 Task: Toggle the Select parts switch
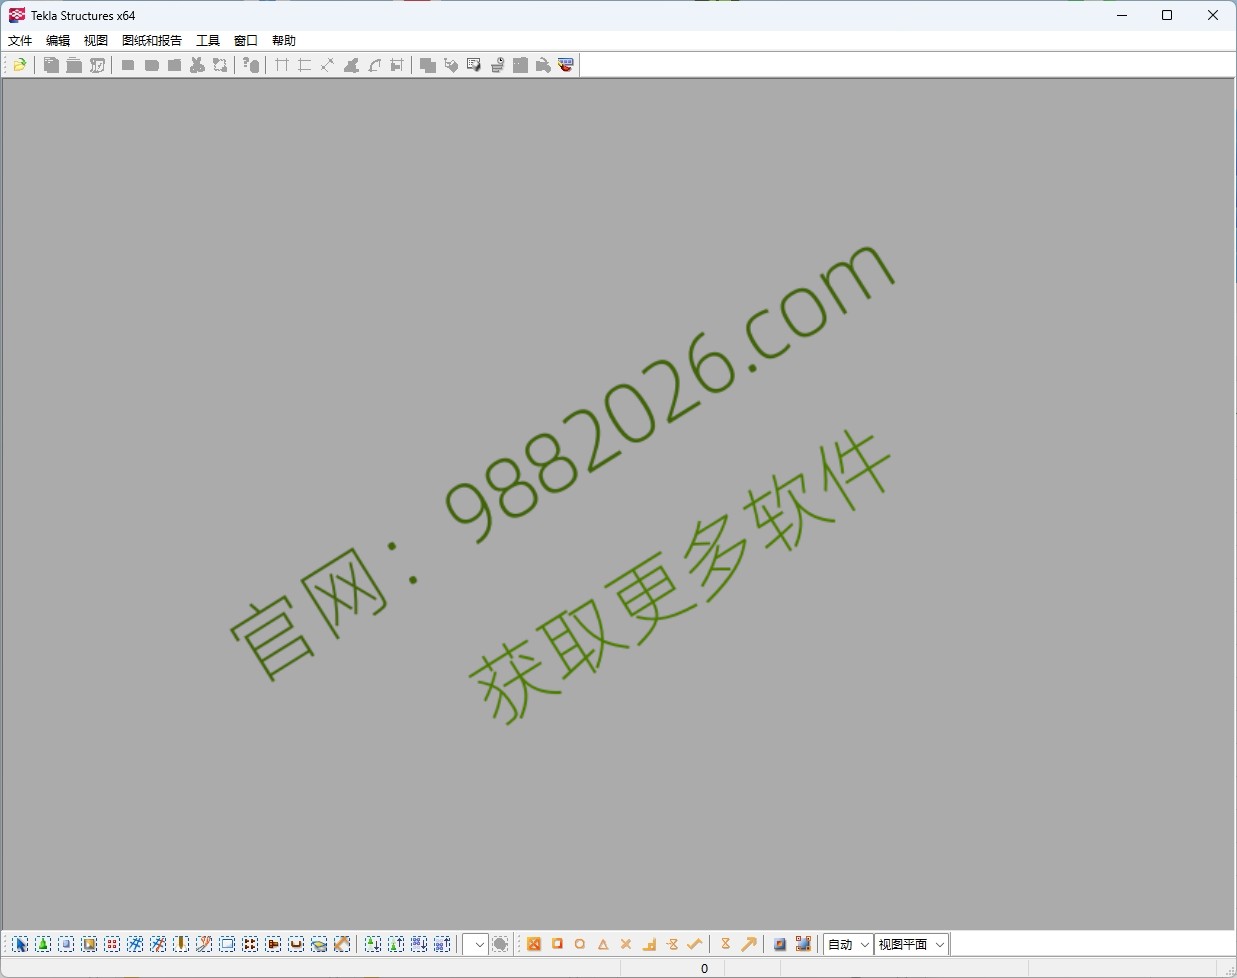tap(66, 944)
